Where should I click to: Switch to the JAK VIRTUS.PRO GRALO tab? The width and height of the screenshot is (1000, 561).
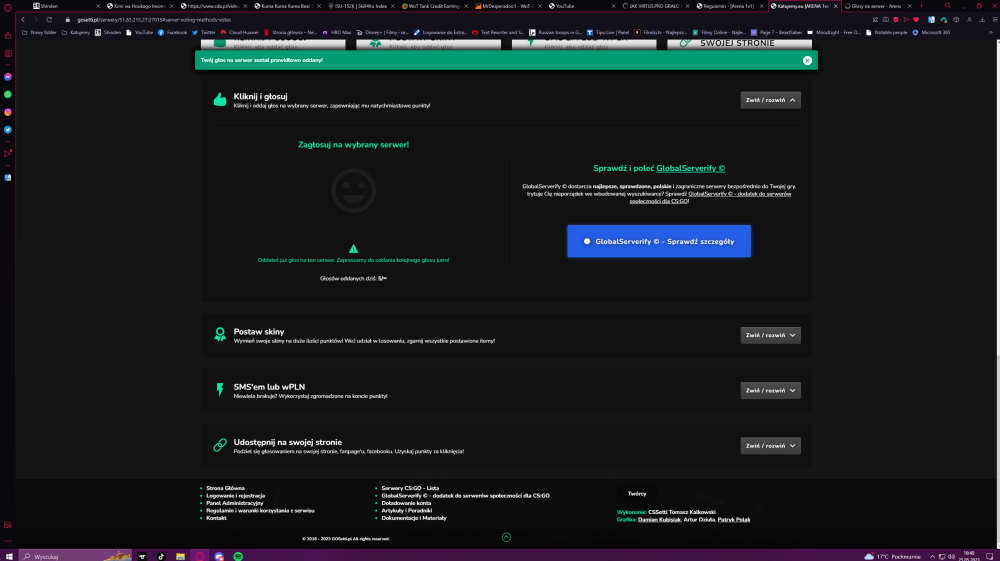tap(654, 6)
